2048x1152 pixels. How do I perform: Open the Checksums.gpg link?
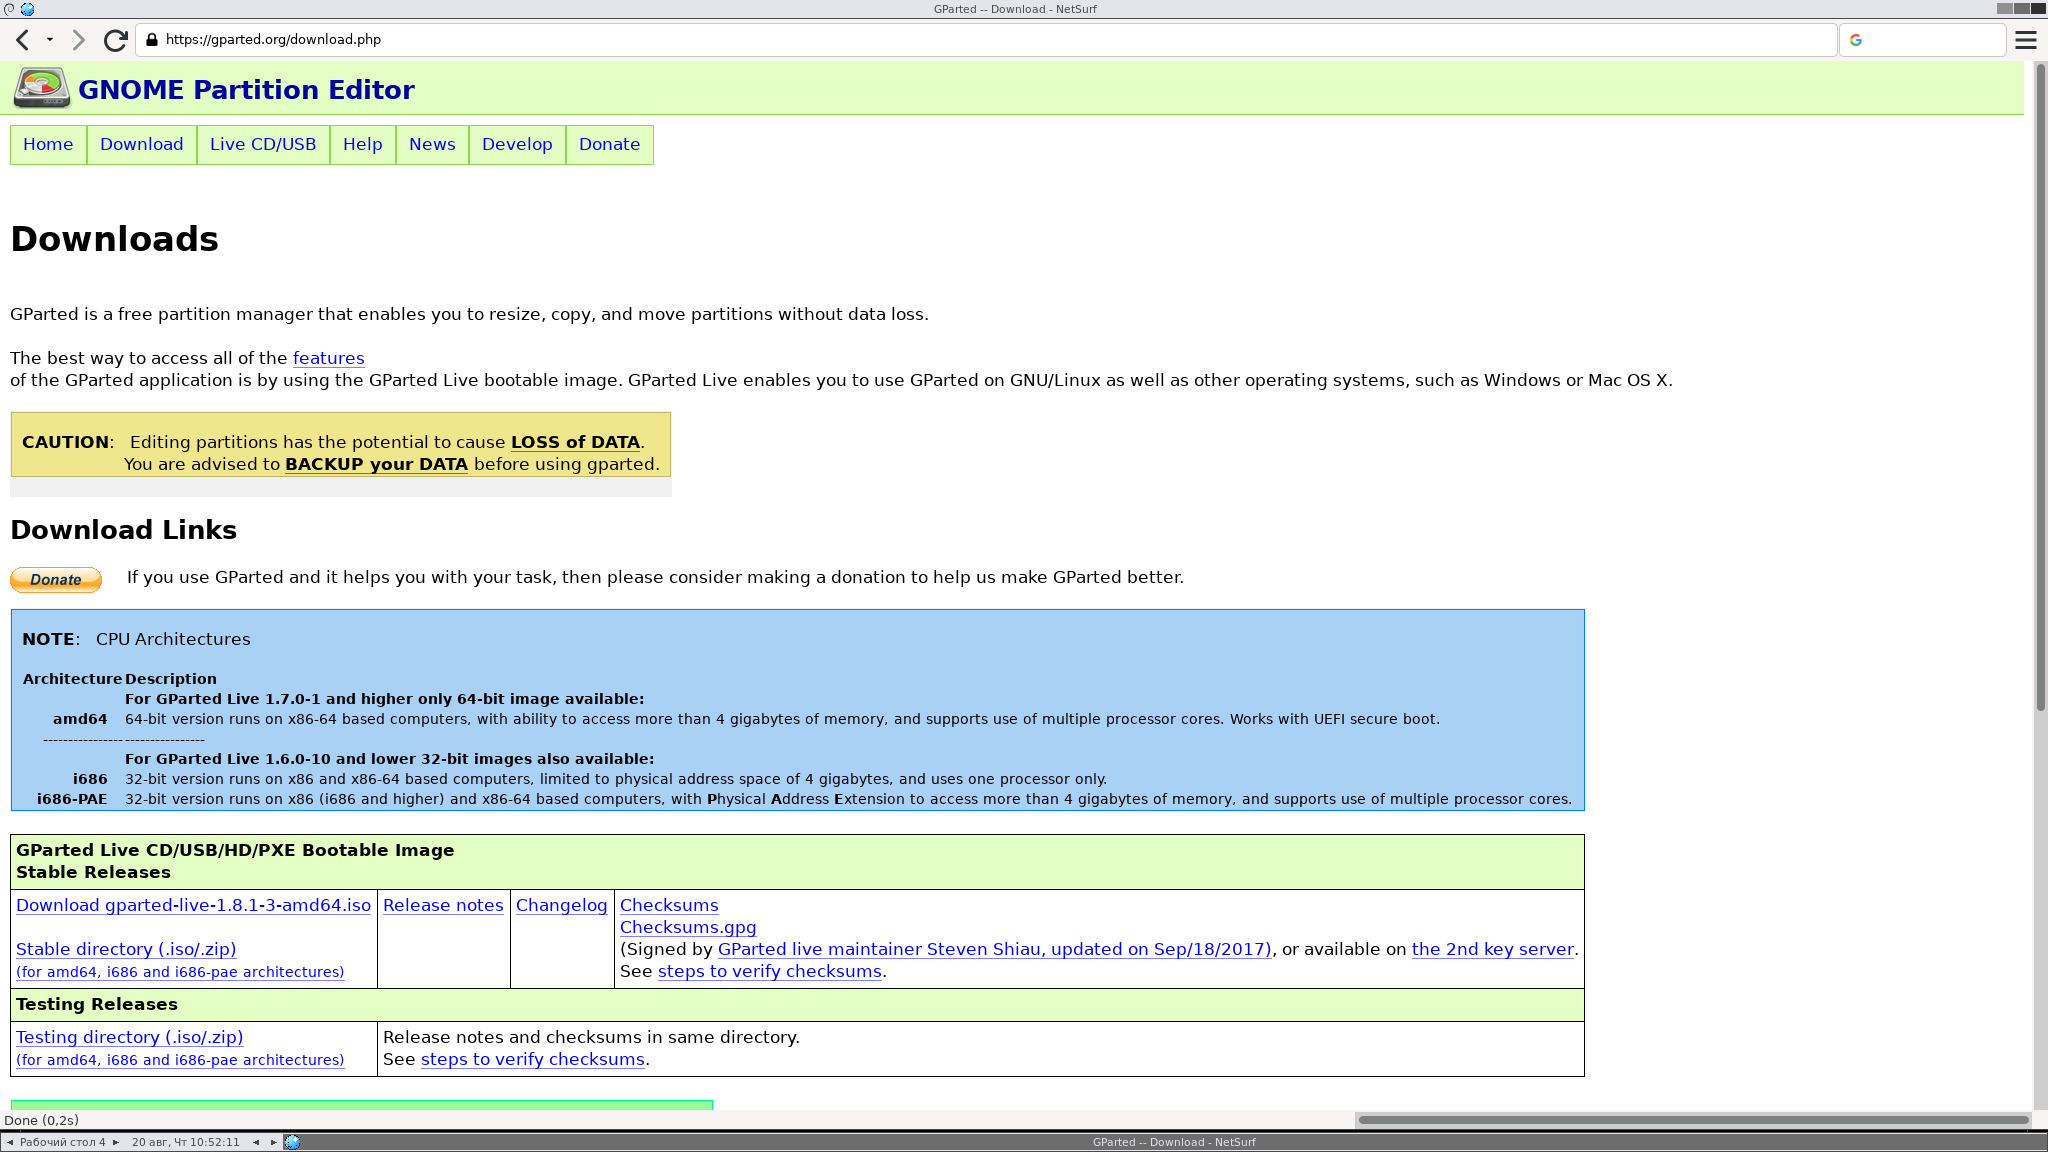(x=688, y=927)
